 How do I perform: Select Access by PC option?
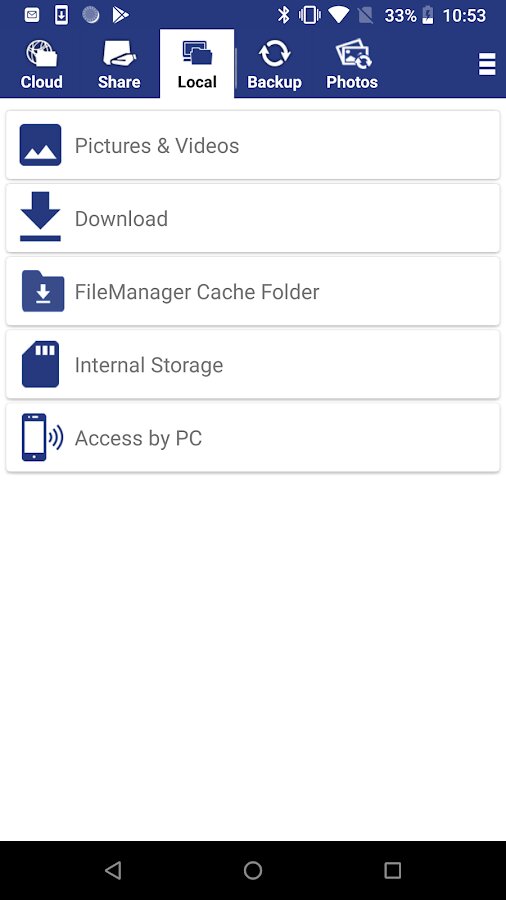point(252,437)
